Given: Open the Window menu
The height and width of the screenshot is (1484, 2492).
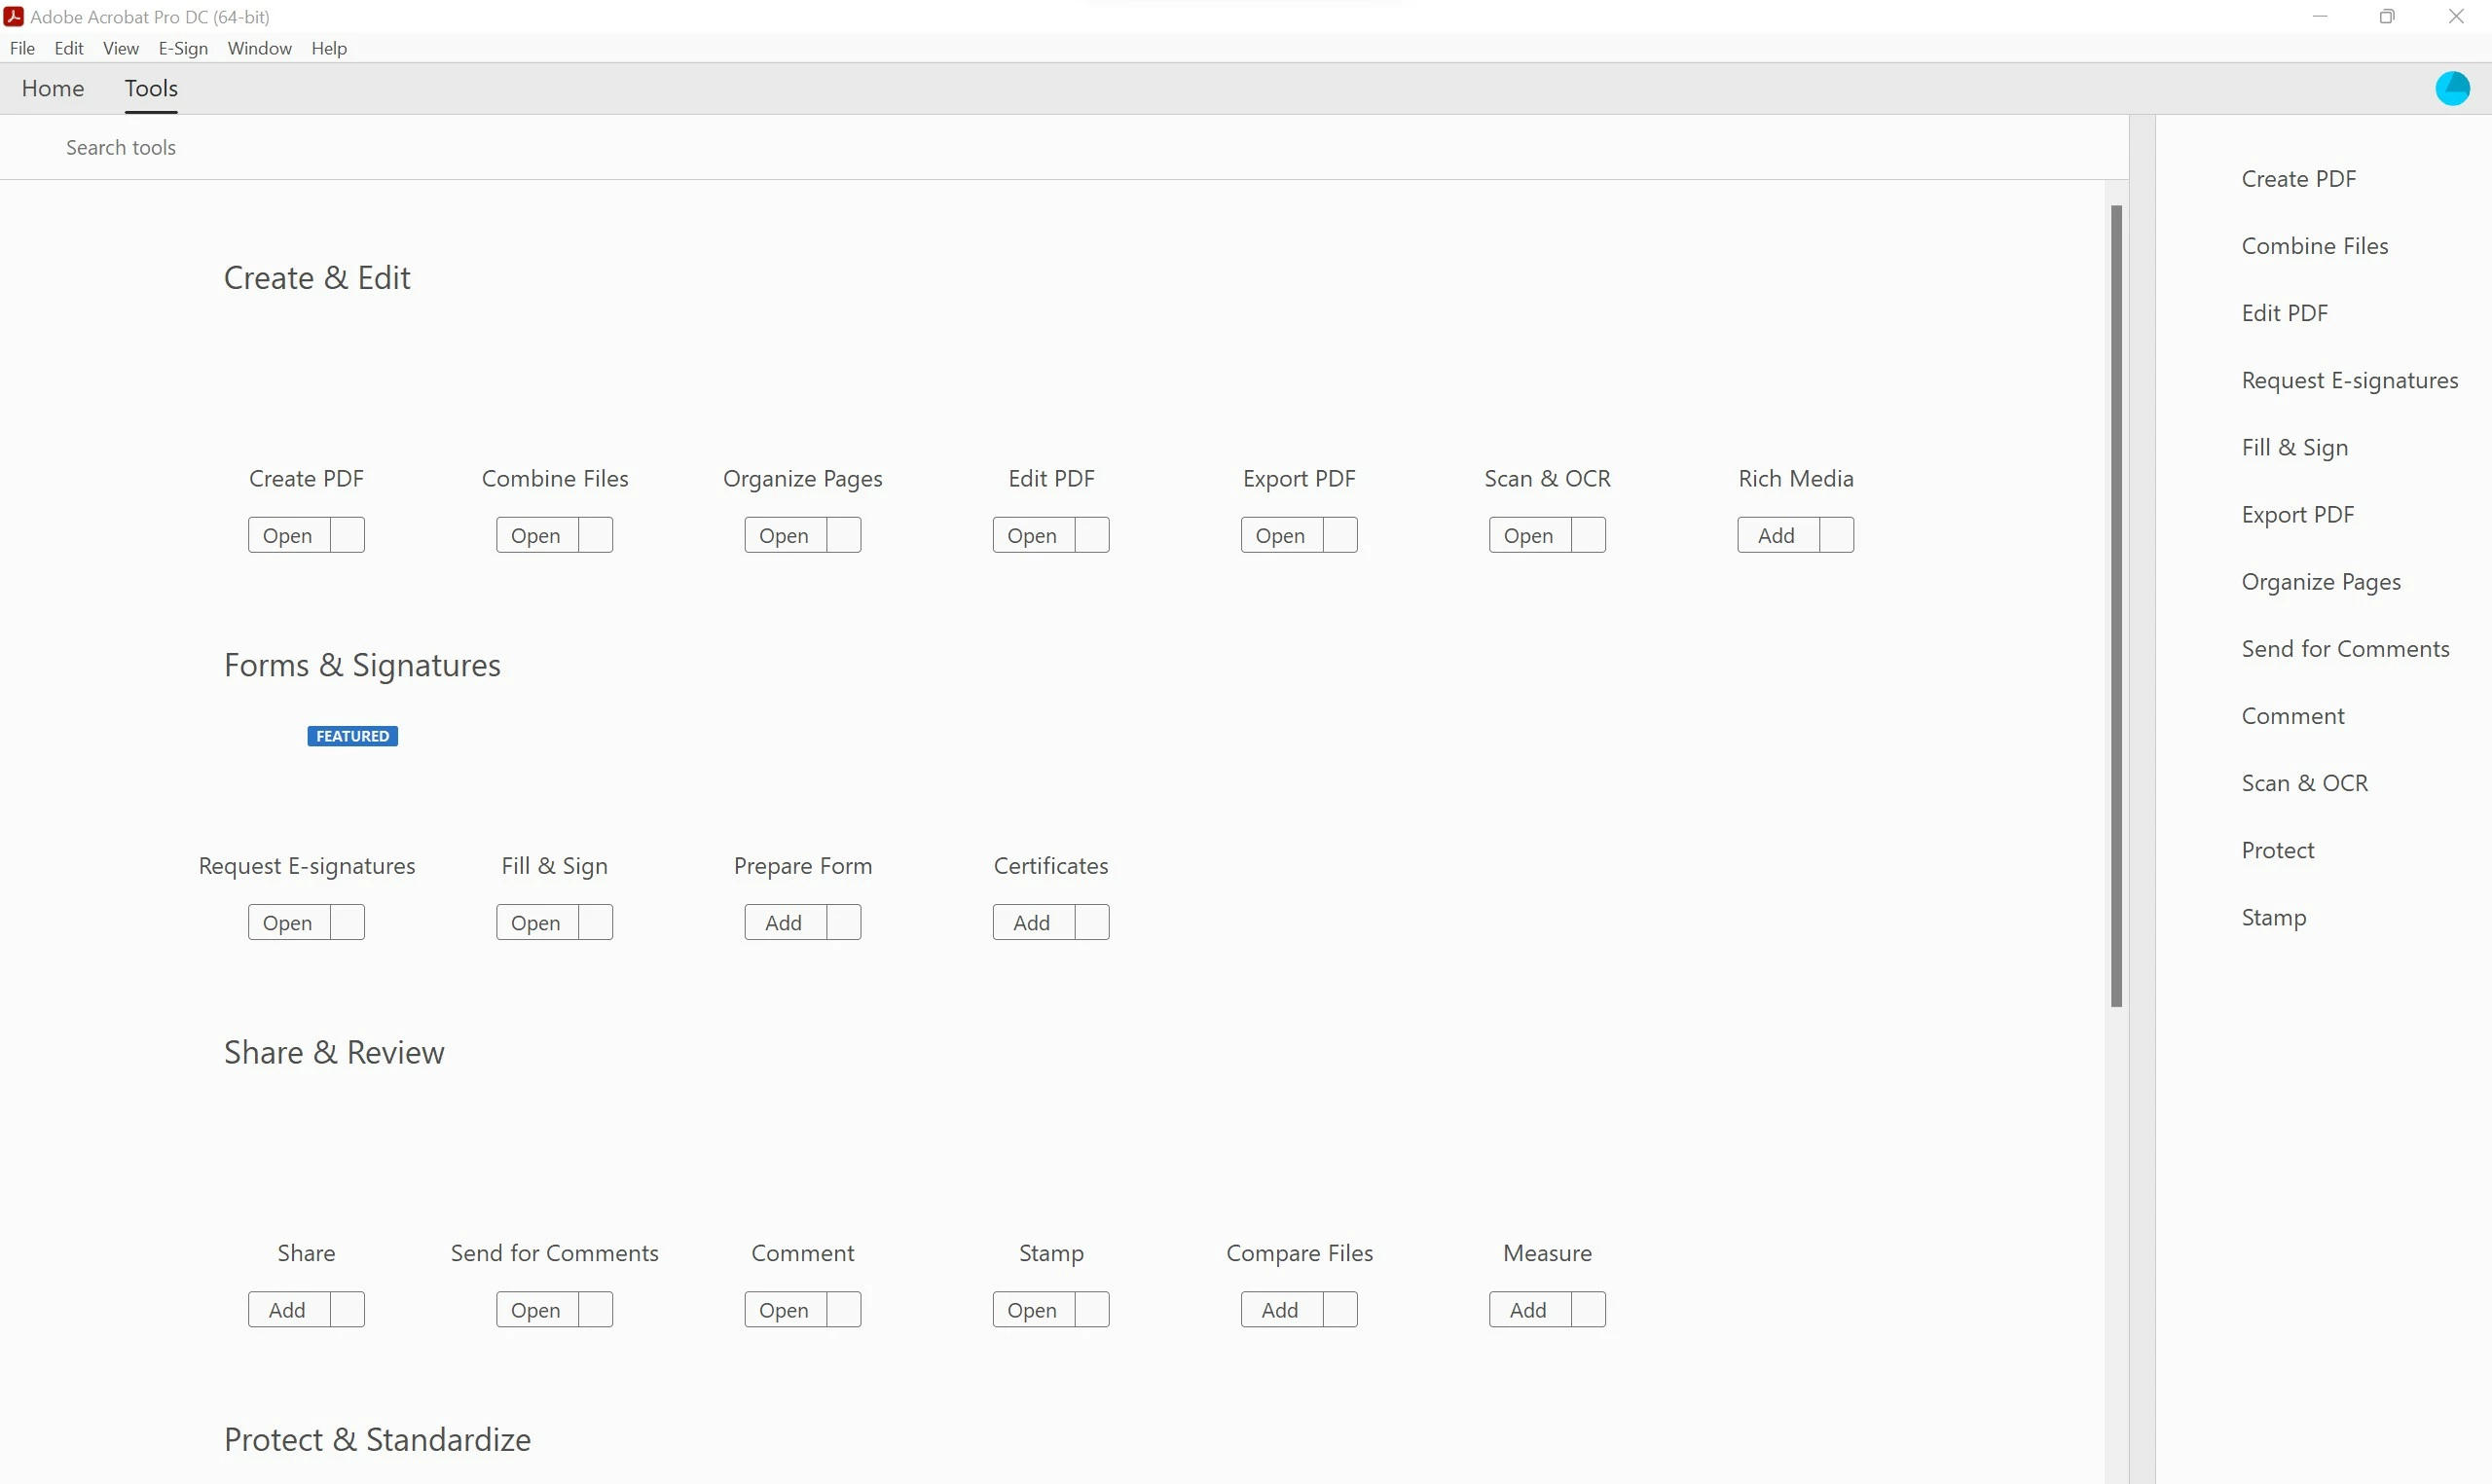Looking at the screenshot, I should tap(259, 48).
